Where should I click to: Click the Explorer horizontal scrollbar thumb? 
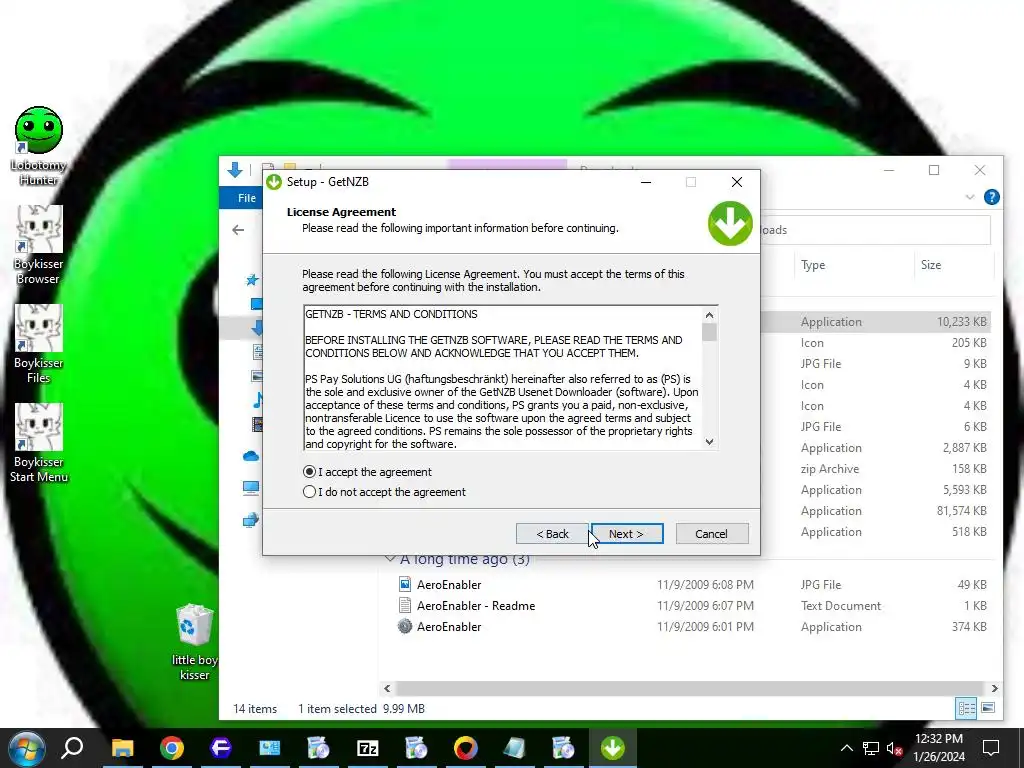pos(690,688)
